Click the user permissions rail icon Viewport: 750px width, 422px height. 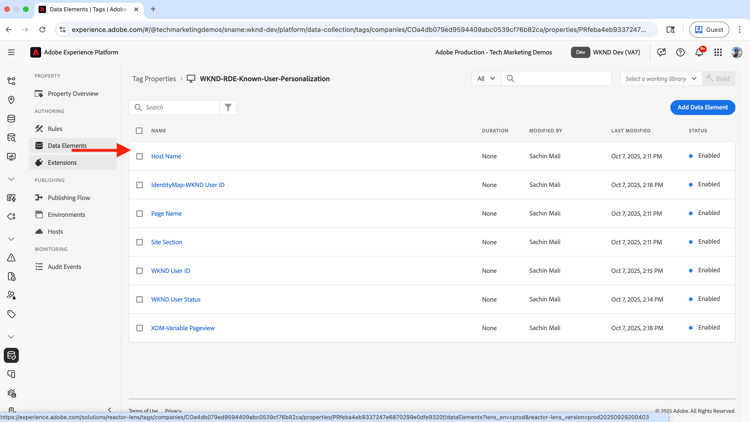tap(11, 295)
